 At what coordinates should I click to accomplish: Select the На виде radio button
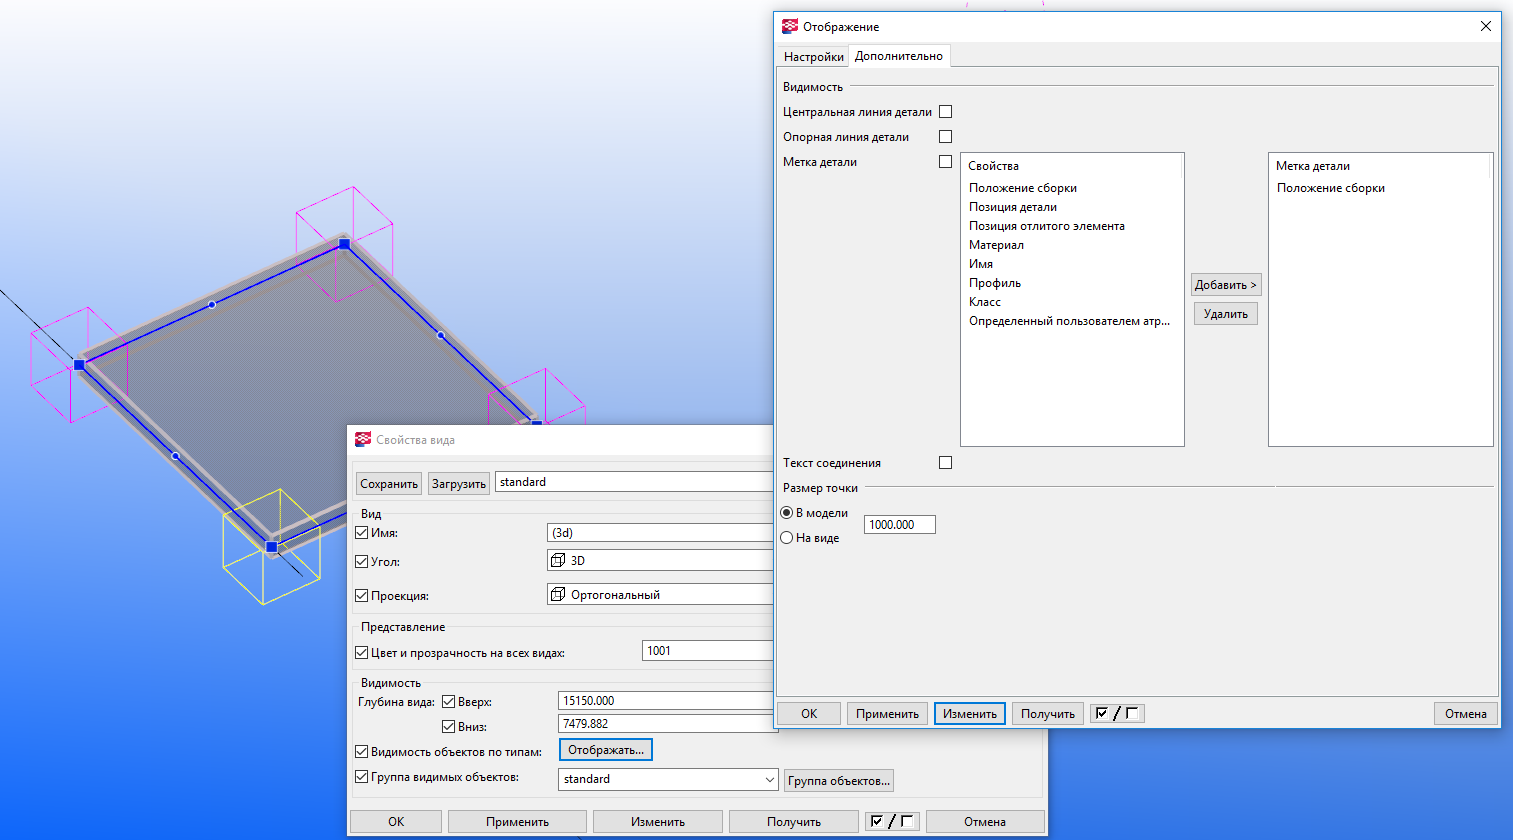tap(787, 538)
